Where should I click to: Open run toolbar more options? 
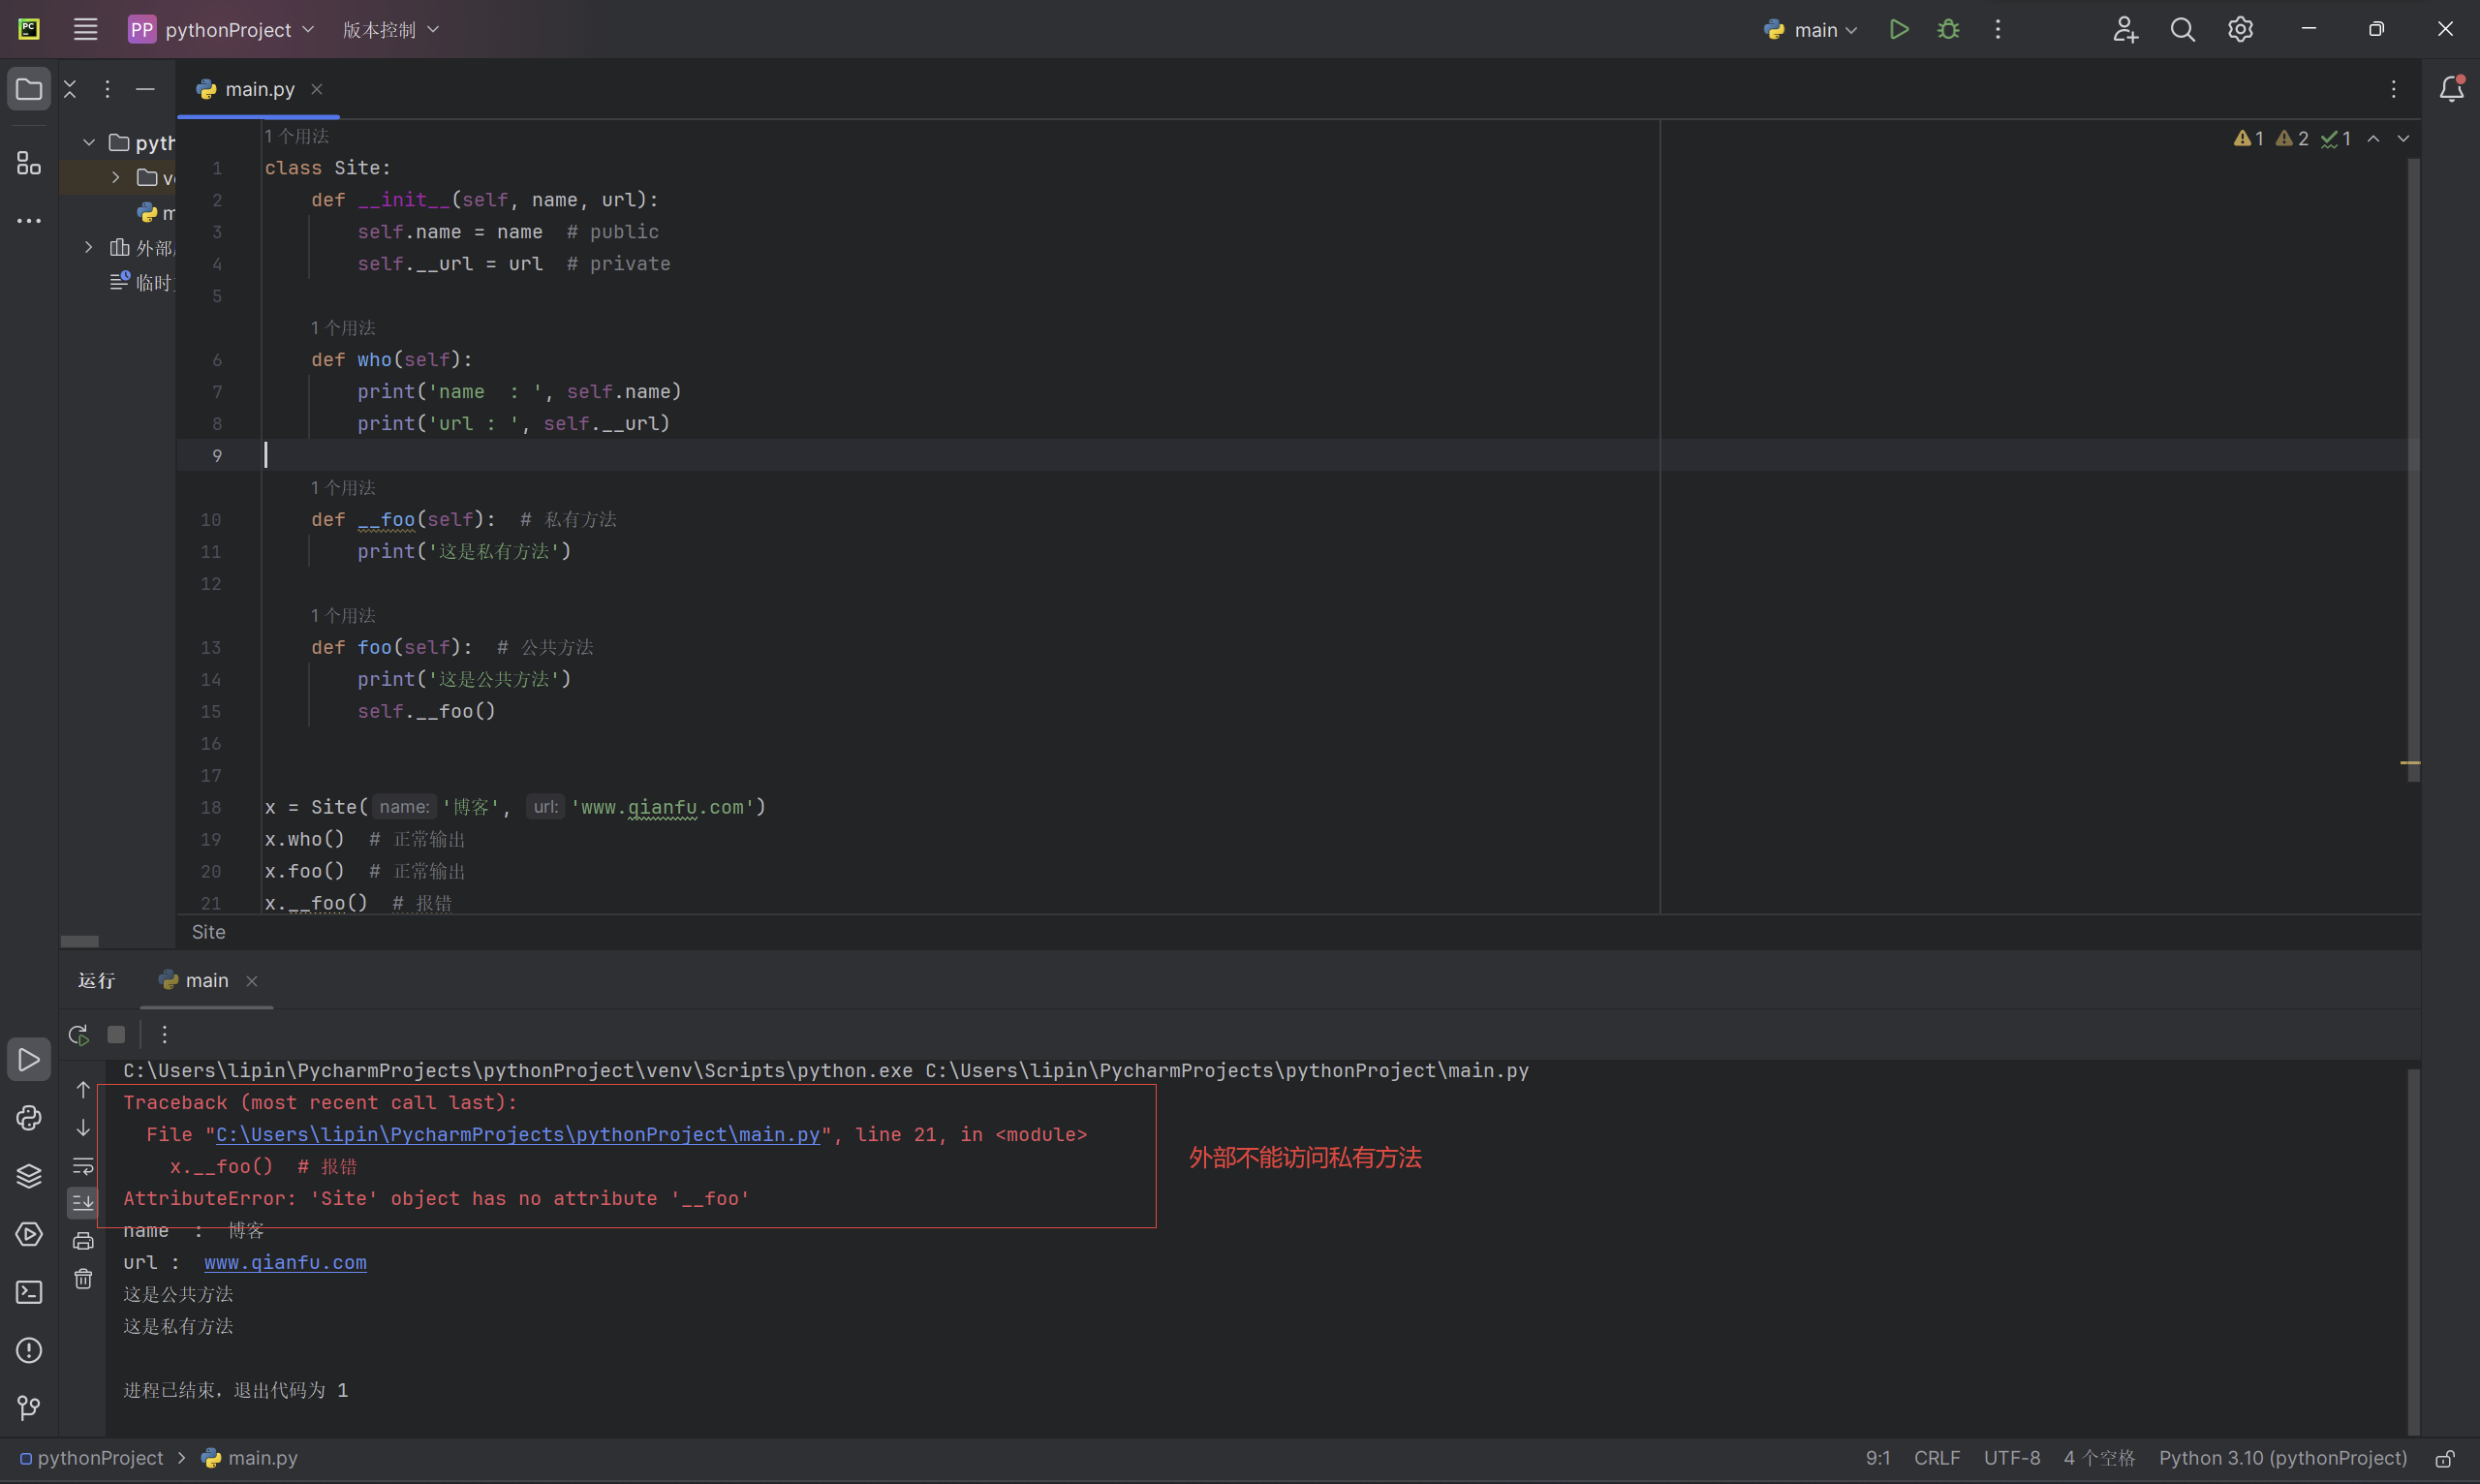(x=164, y=1034)
